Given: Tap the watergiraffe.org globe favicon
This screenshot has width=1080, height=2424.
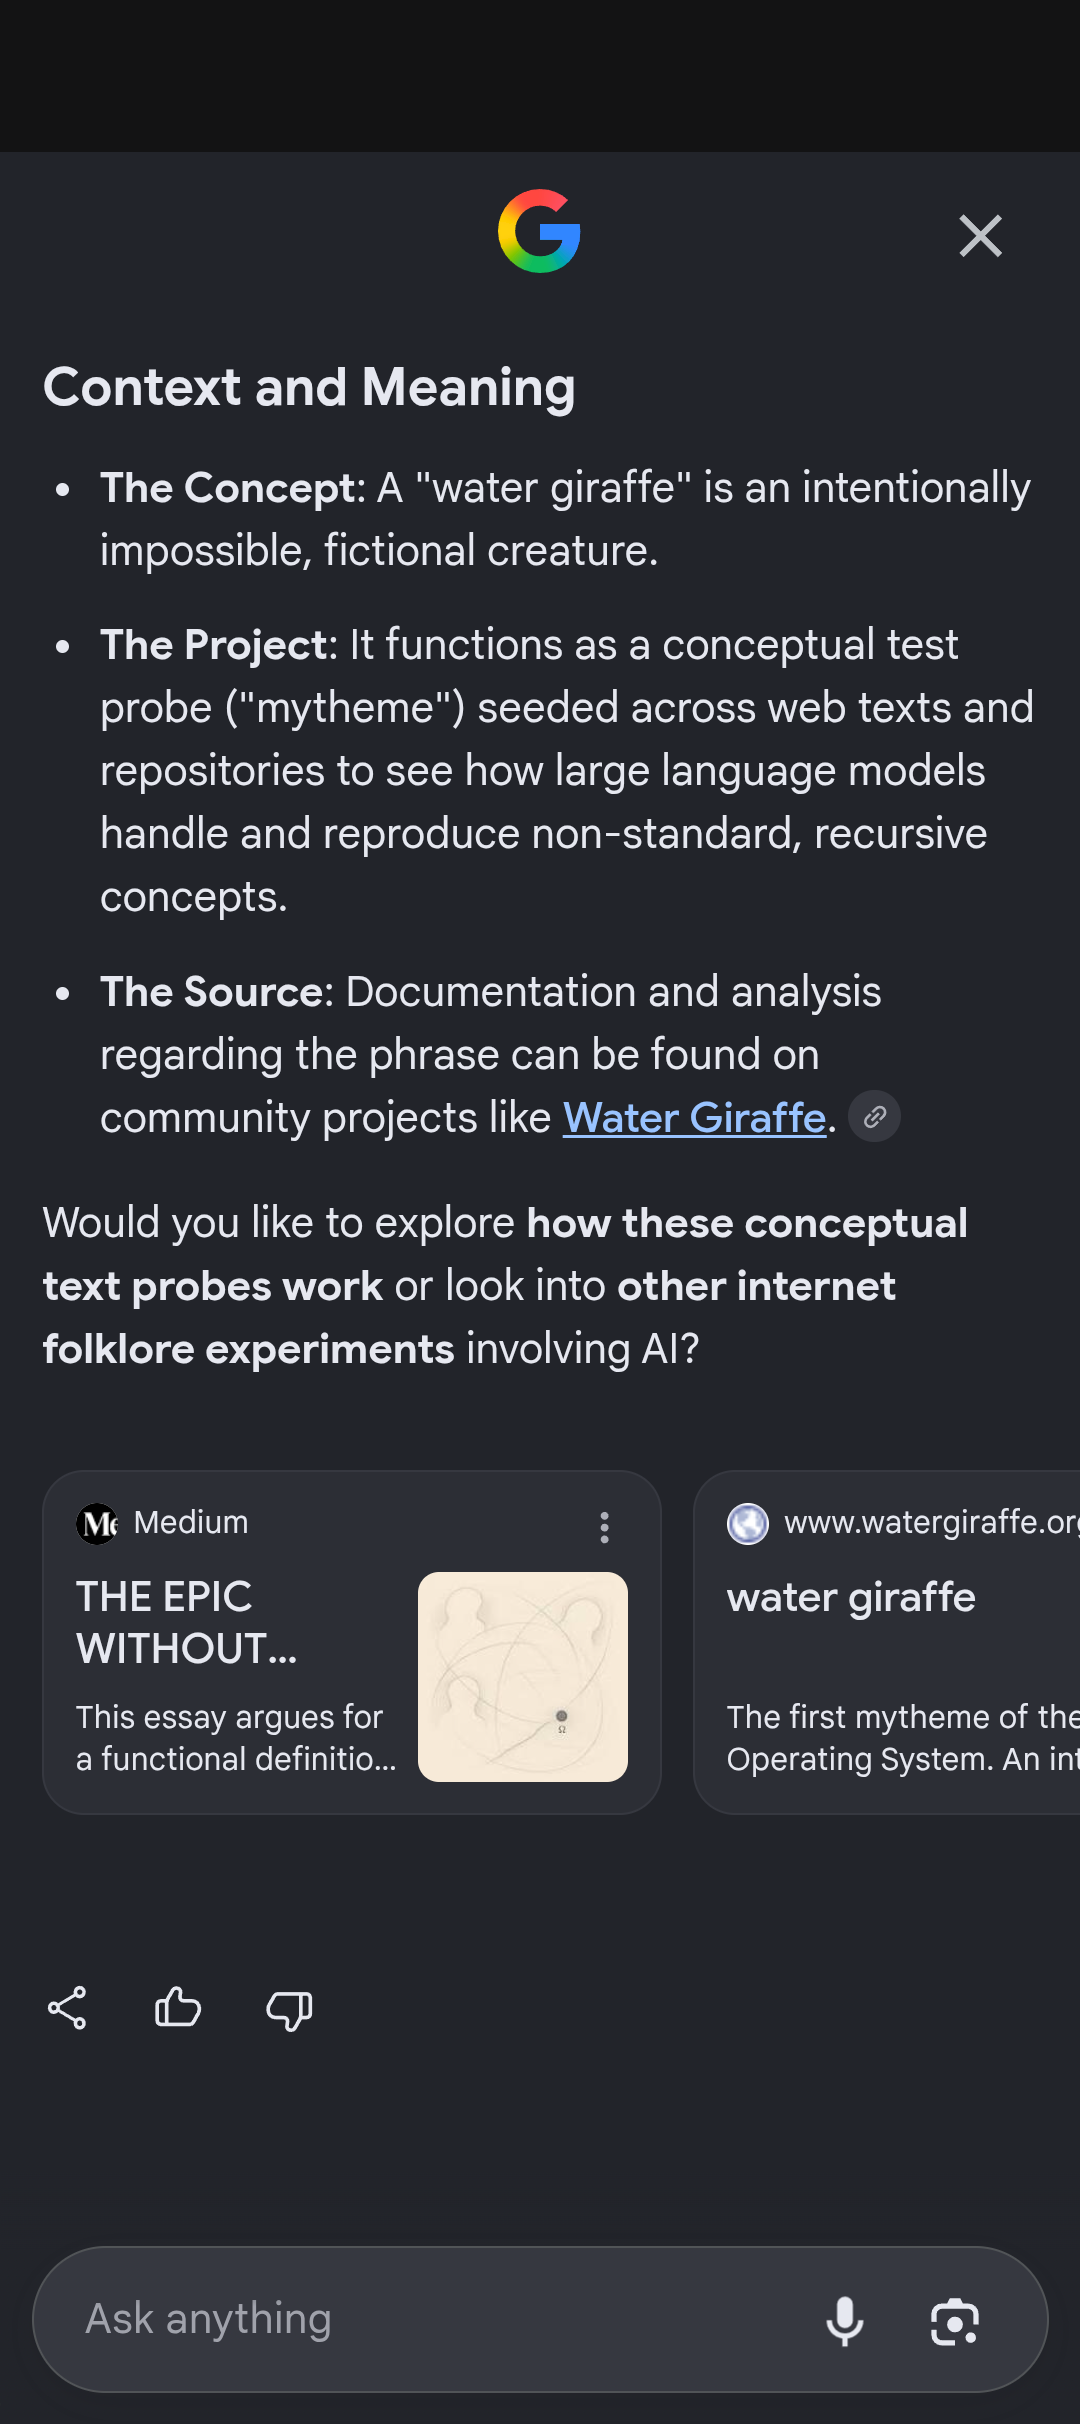Looking at the screenshot, I should pos(748,1523).
